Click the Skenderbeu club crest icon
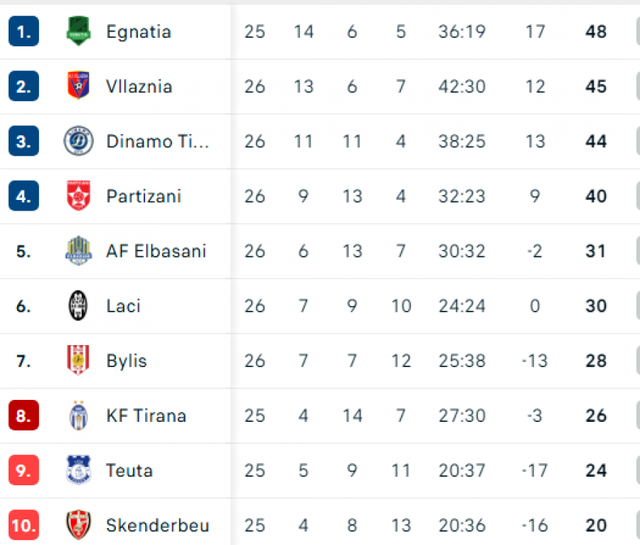 [78, 524]
